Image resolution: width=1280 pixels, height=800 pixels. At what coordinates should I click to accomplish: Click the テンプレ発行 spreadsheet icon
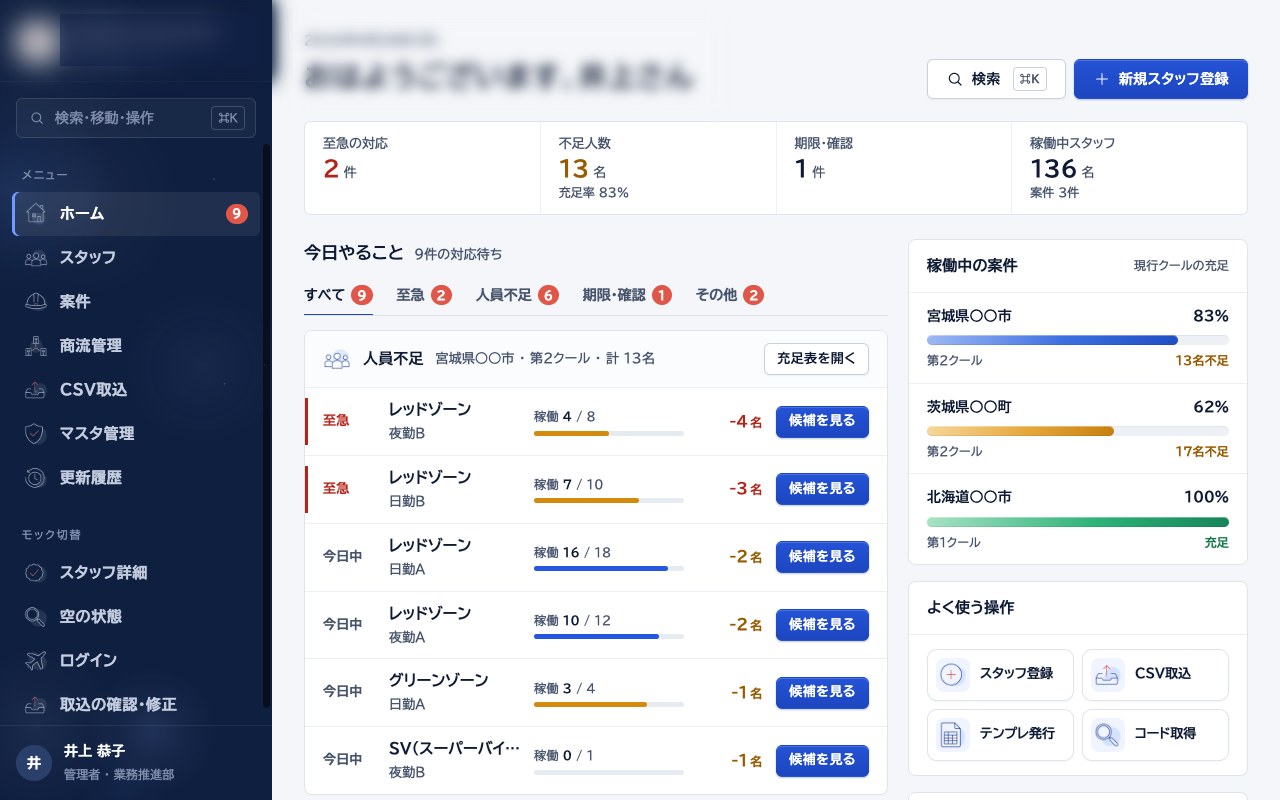(x=953, y=734)
